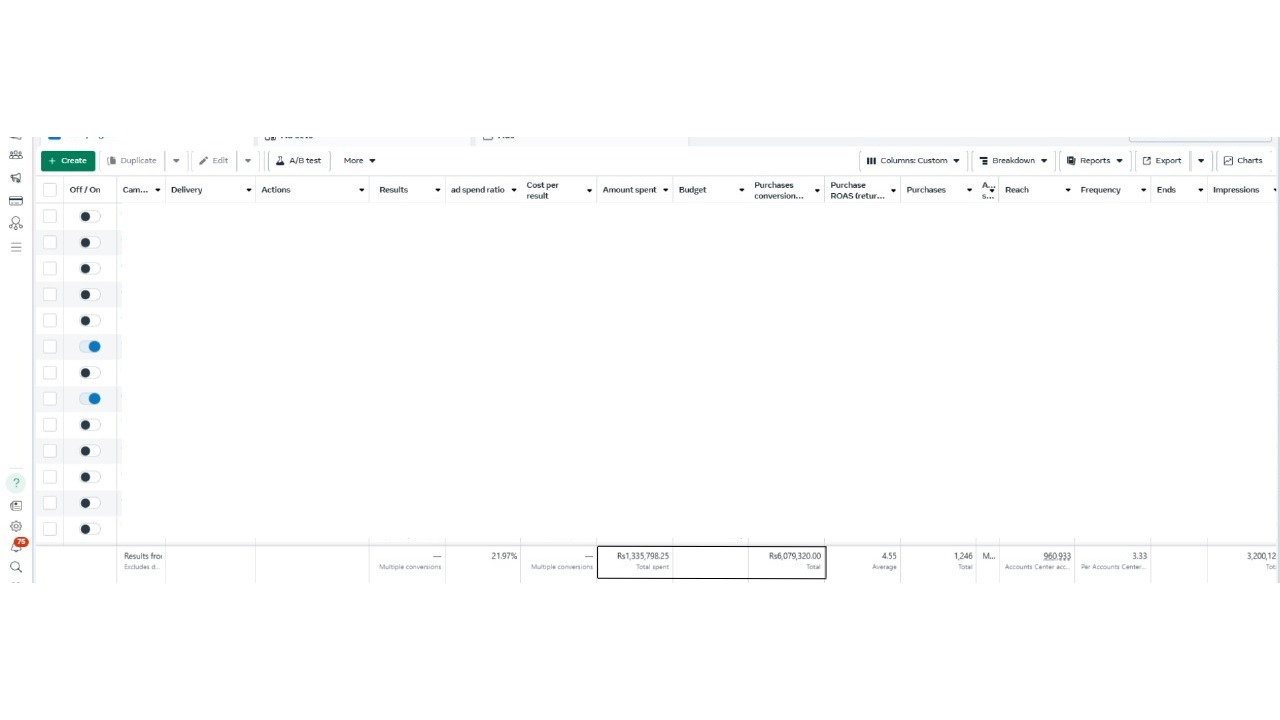This screenshot has height=720, width=1280.
Task: Open the Charts view button
Action: [x=1243, y=160]
